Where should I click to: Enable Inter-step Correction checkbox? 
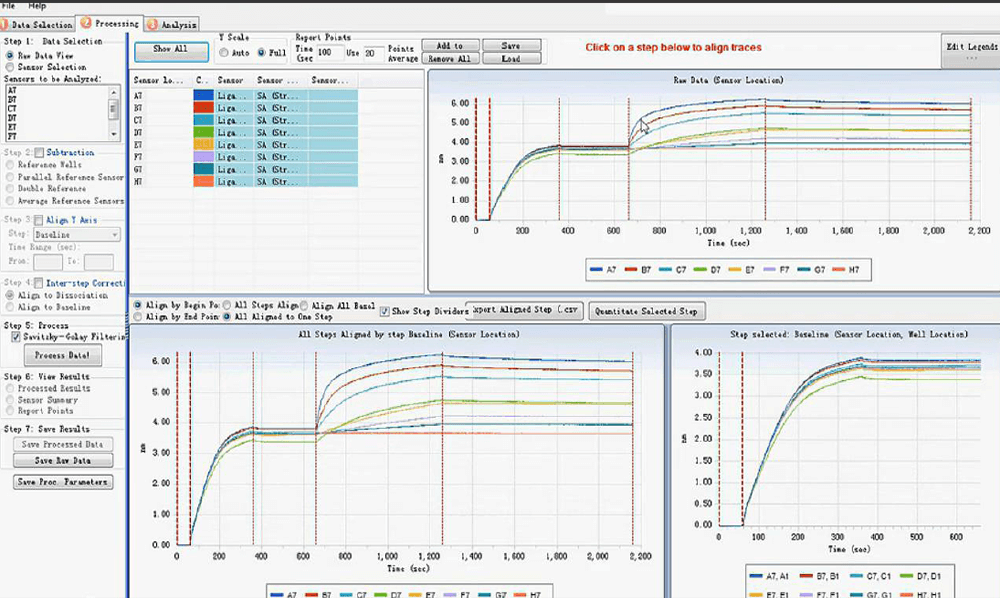[38, 283]
